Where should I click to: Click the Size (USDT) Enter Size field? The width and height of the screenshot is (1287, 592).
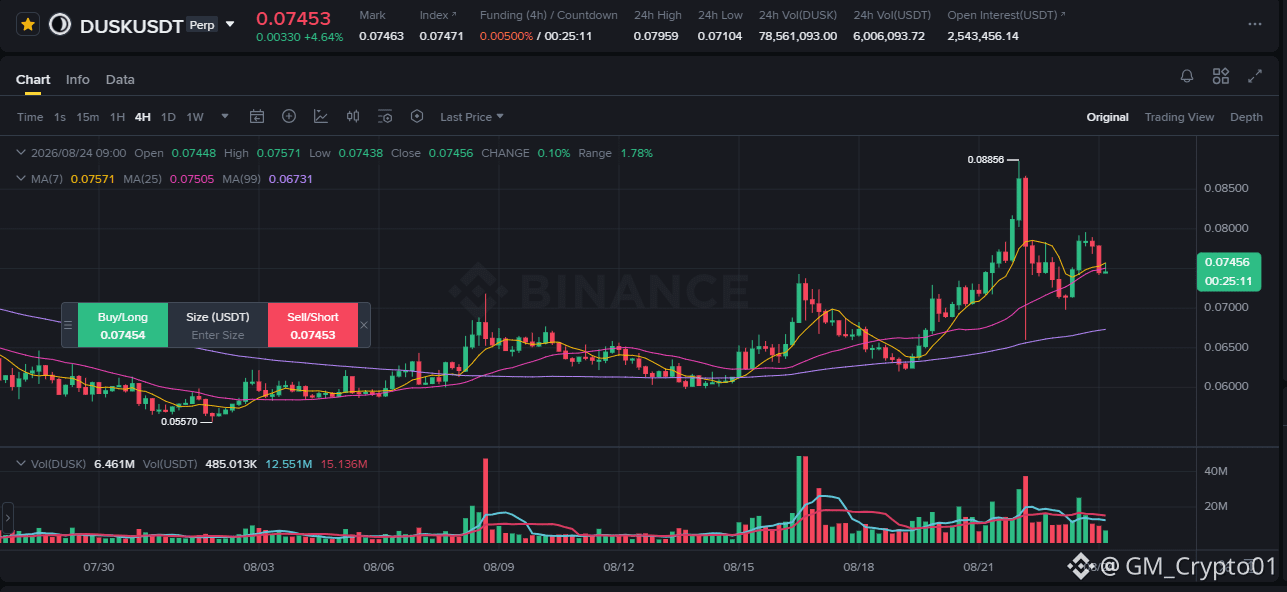tap(218, 325)
